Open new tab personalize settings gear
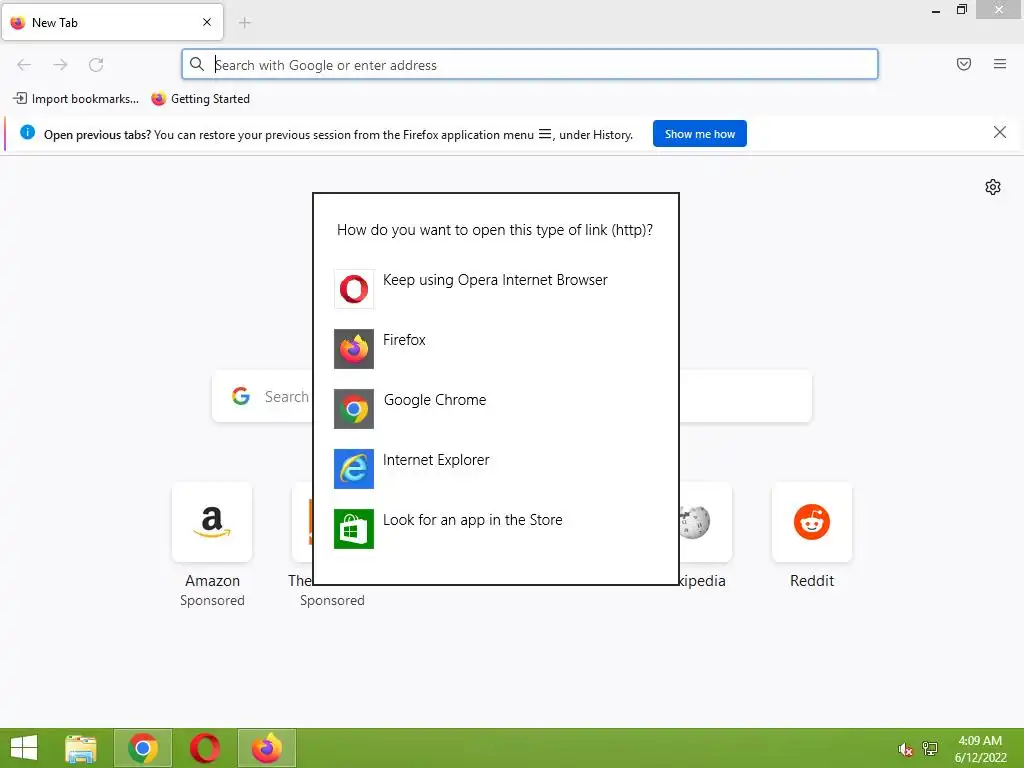This screenshot has height=768, width=1024. pyautogui.click(x=993, y=187)
